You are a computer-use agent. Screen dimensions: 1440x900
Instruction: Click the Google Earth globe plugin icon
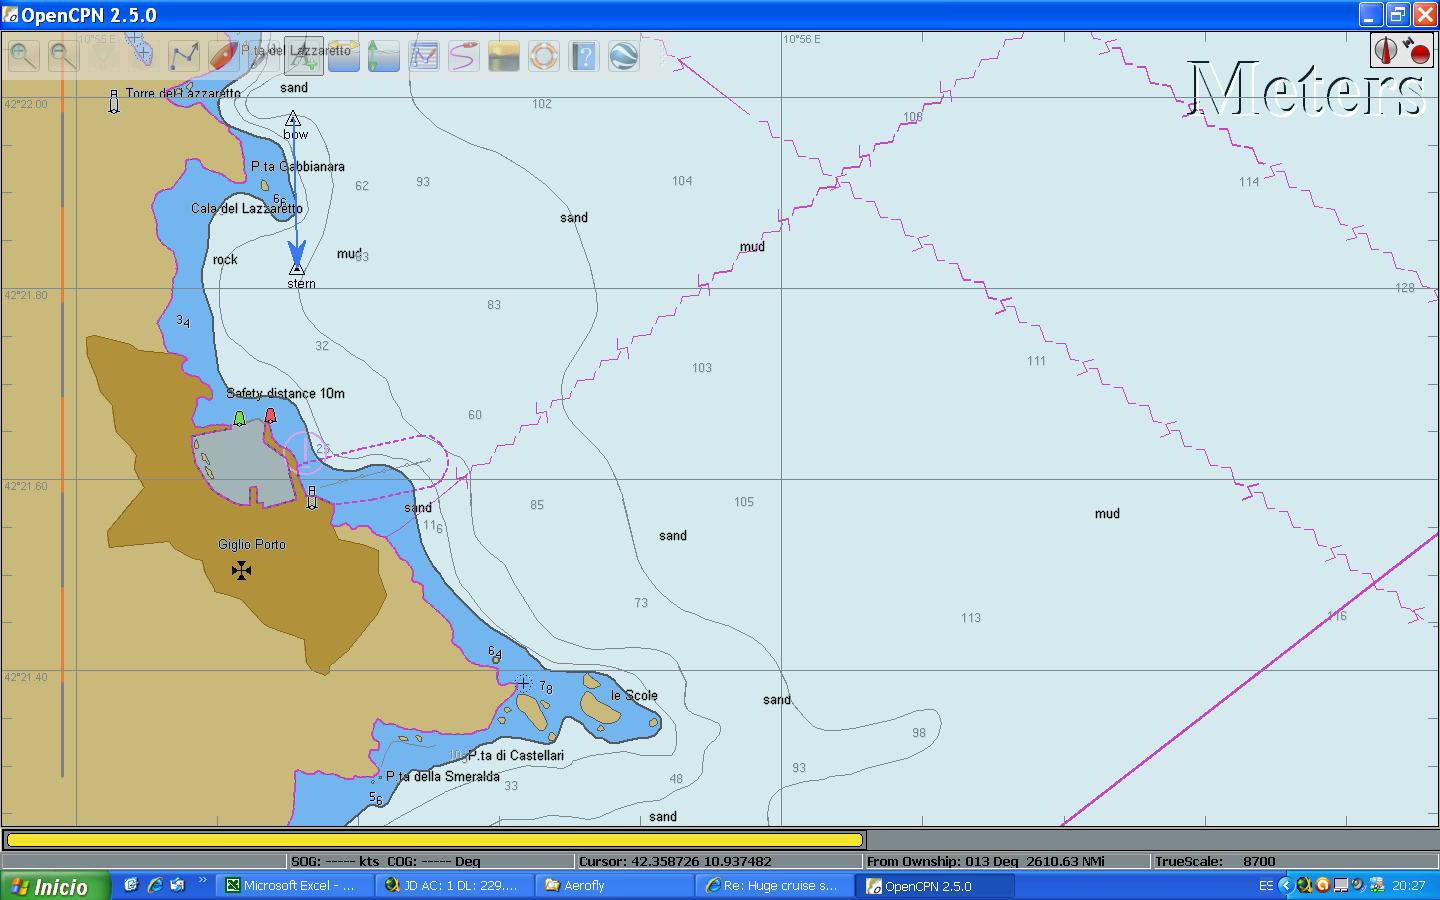624,56
